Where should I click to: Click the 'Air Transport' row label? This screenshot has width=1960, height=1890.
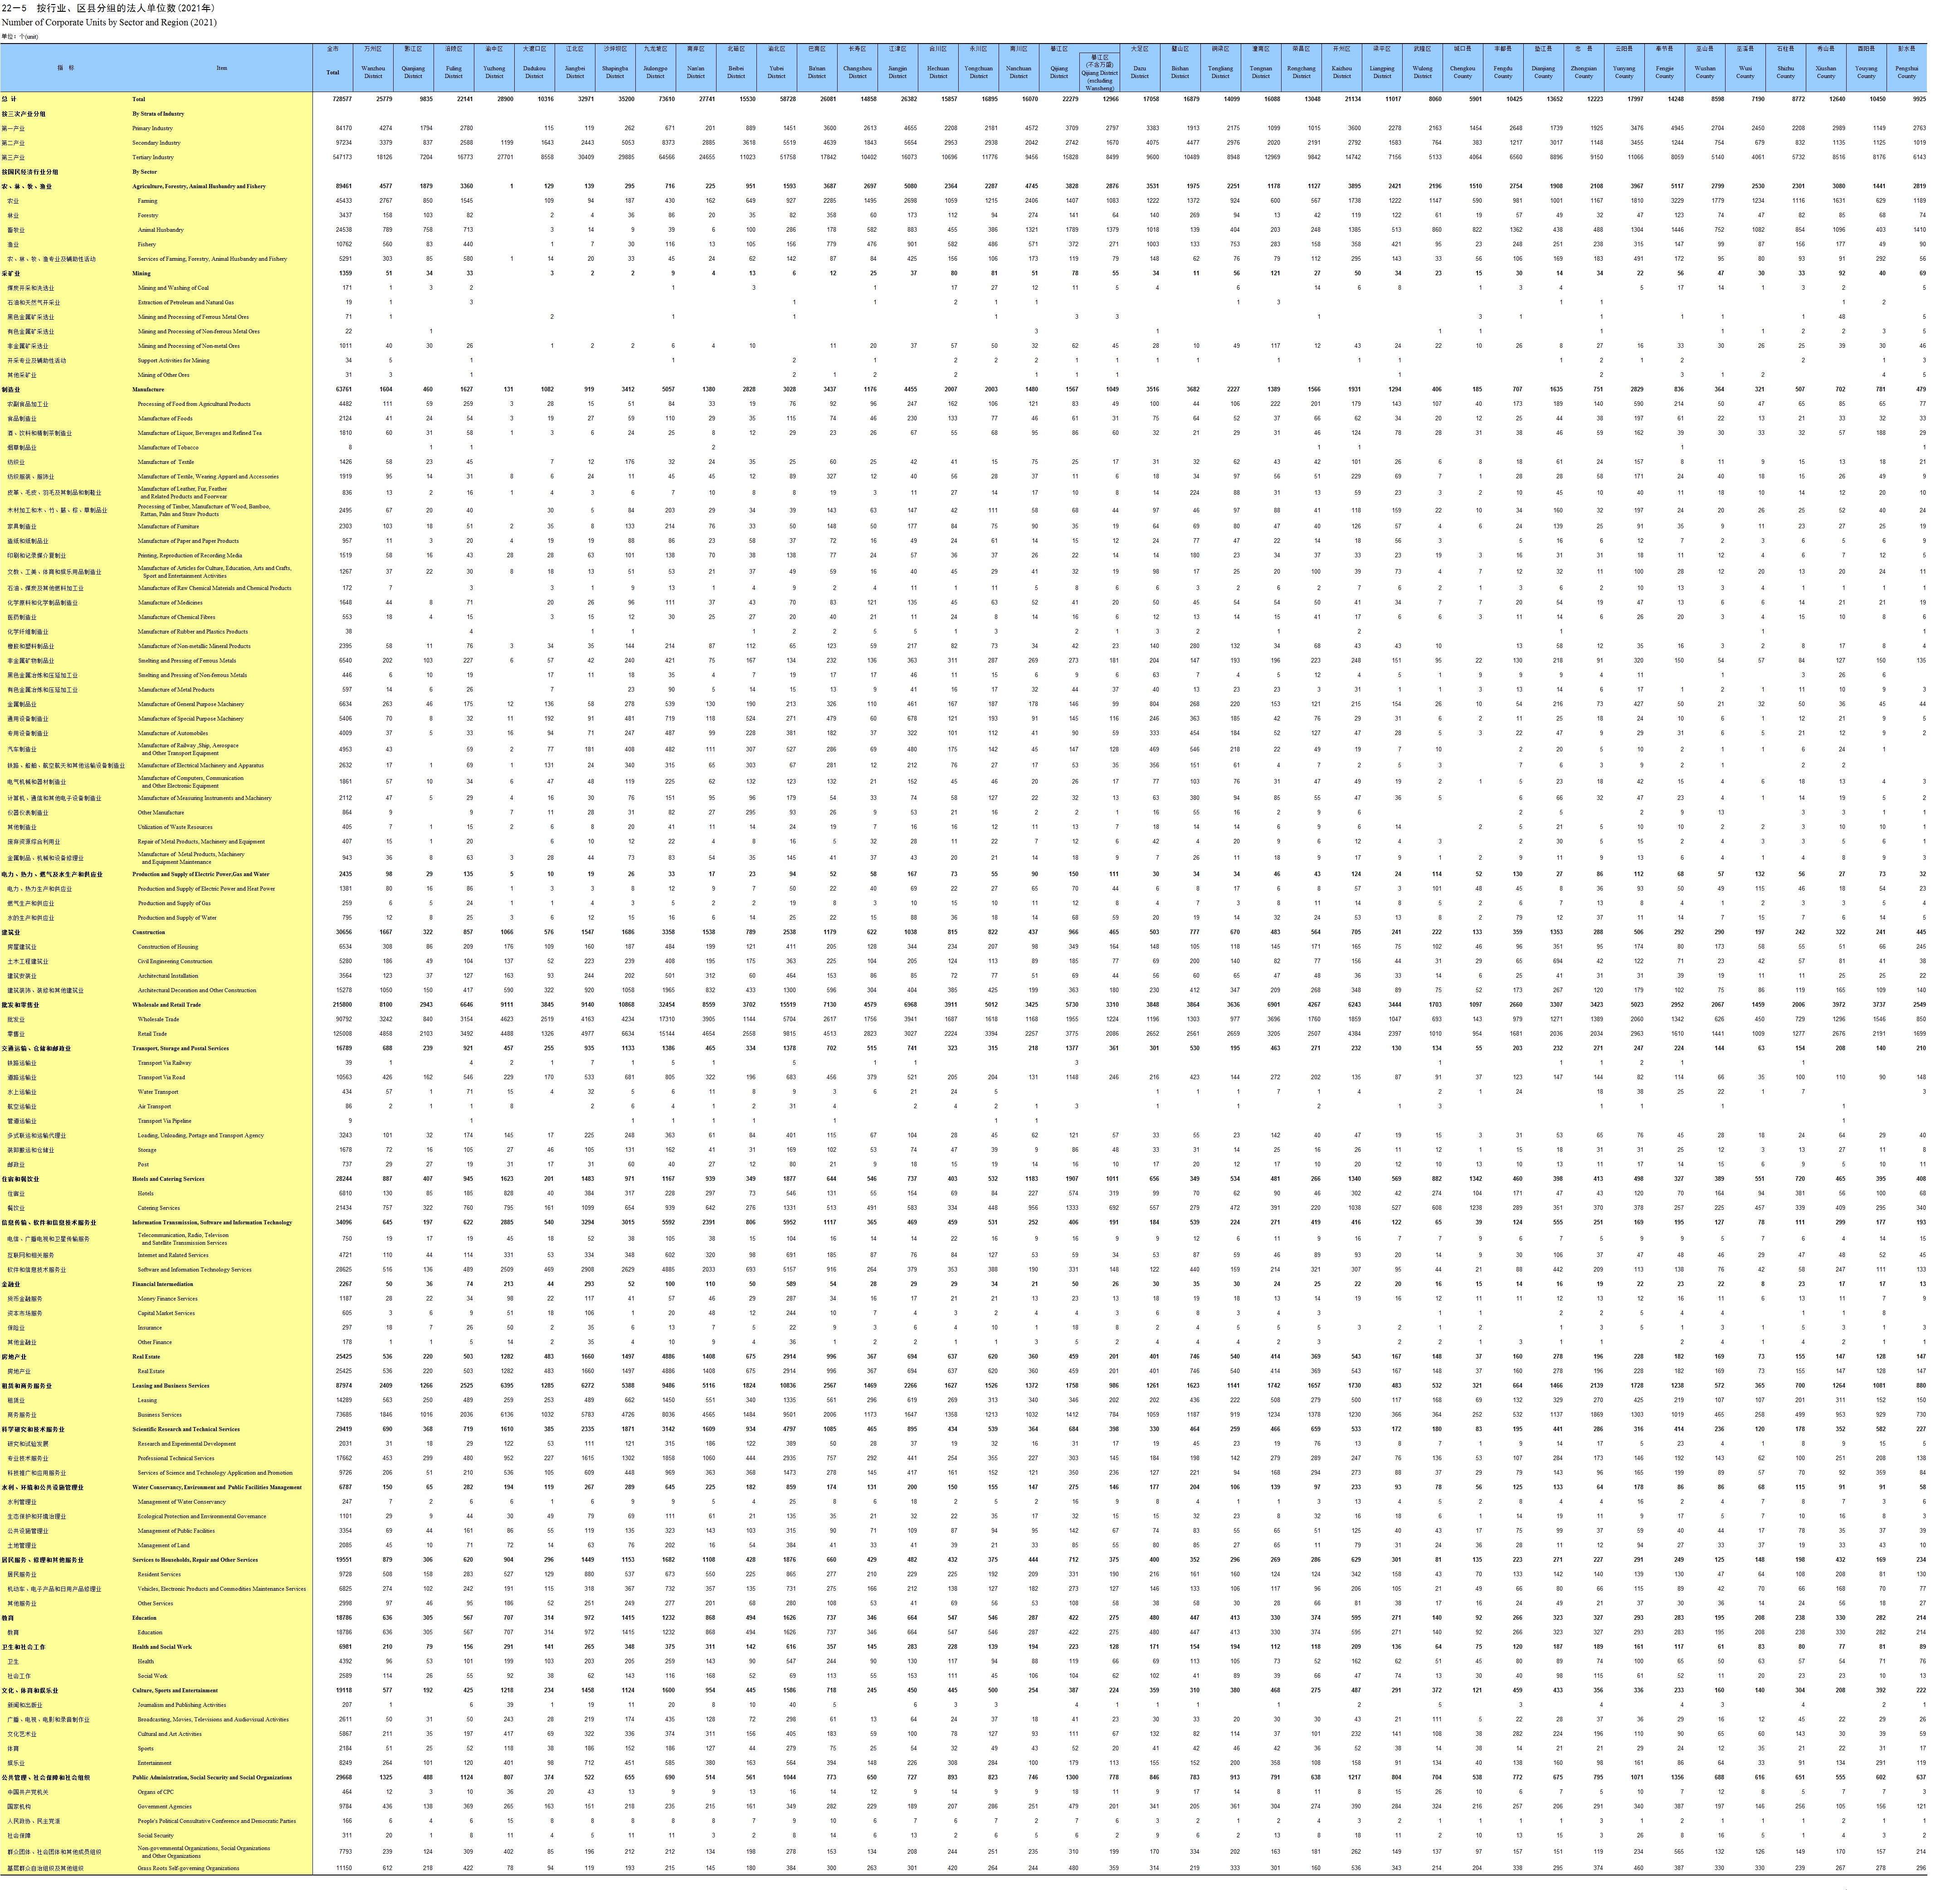[x=154, y=1107]
